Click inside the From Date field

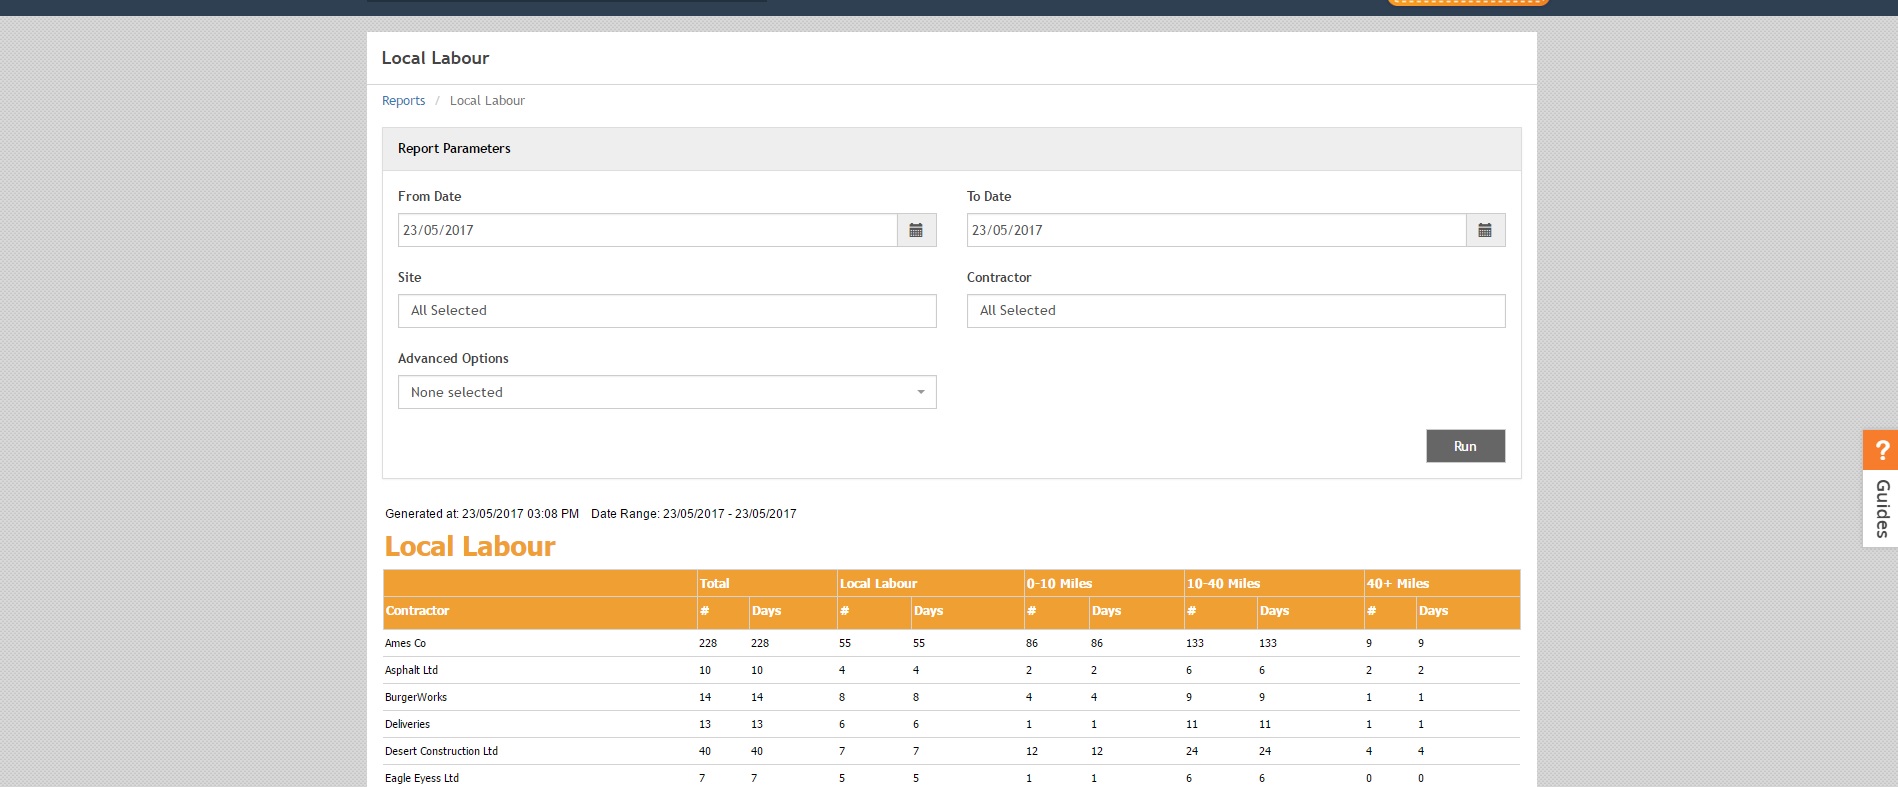click(647, 230)
